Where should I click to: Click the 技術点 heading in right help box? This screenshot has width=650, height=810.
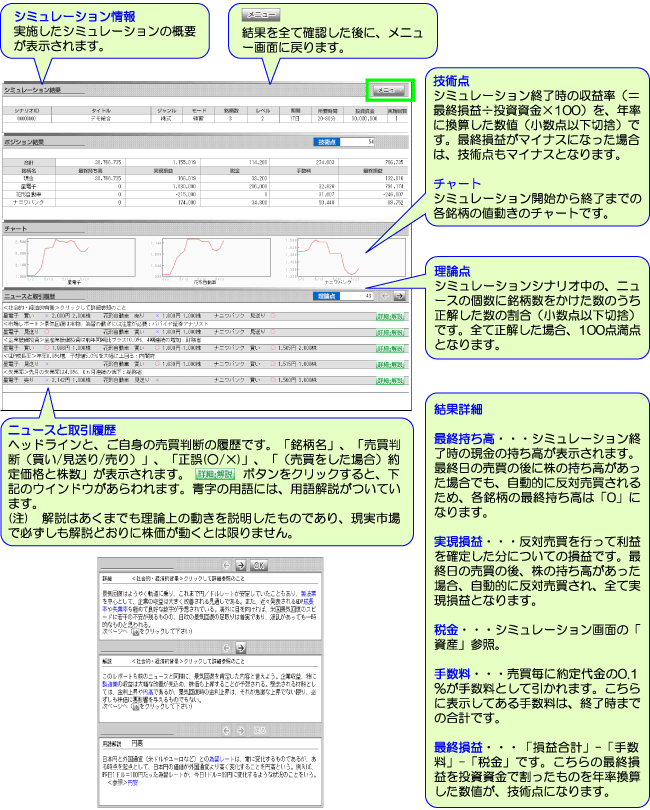click(451, 81)
